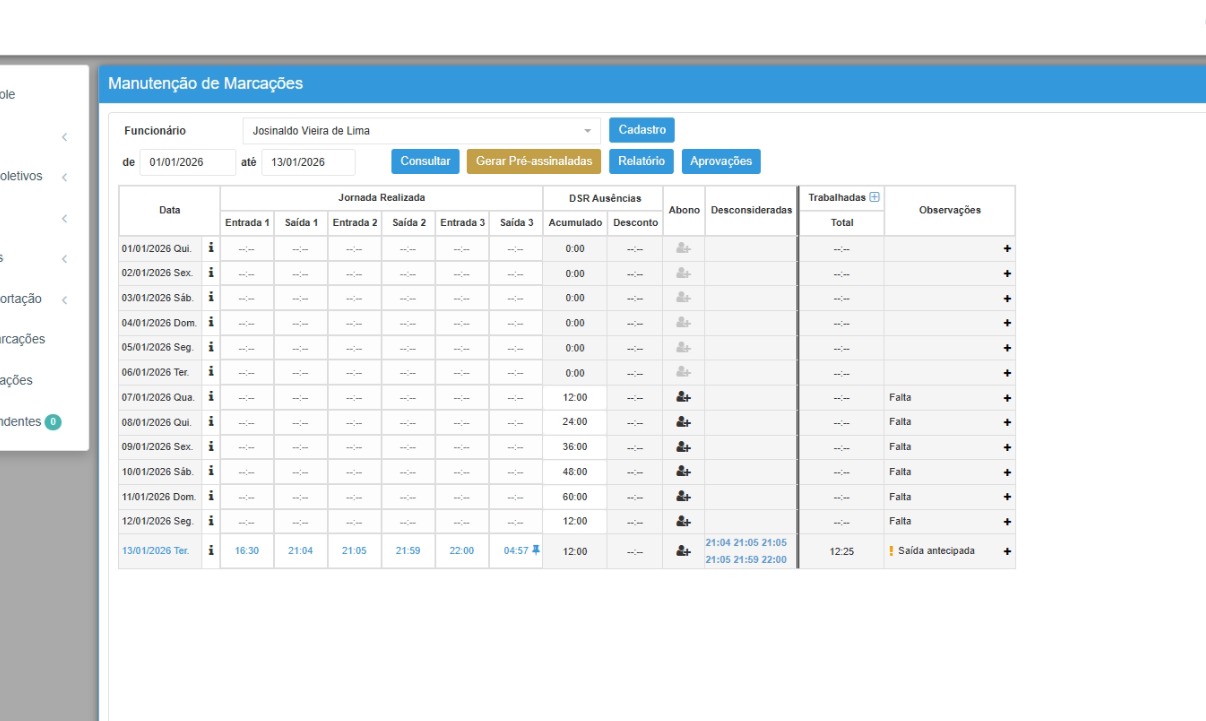Expand sidebar 'ortação' submenu chevron
This screenshot has width=1206, height=721.
(x=64, y=300)
